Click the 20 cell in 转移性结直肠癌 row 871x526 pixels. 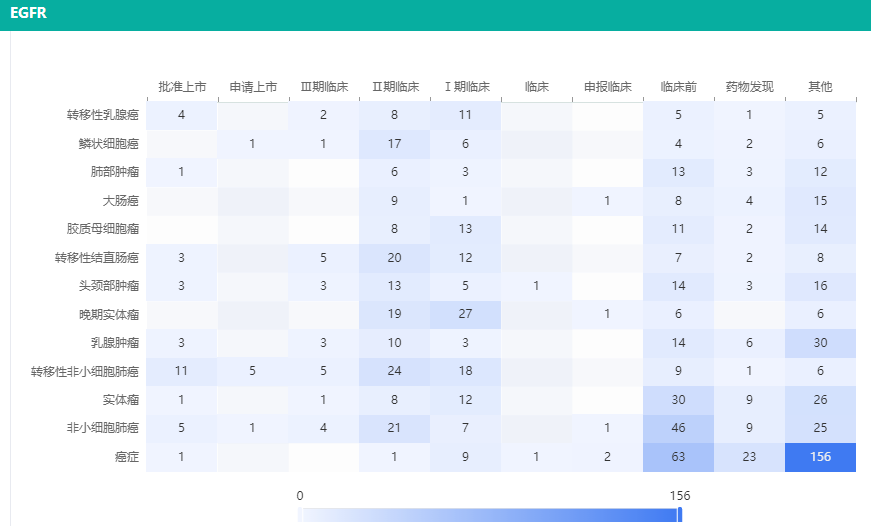[394, 258]
